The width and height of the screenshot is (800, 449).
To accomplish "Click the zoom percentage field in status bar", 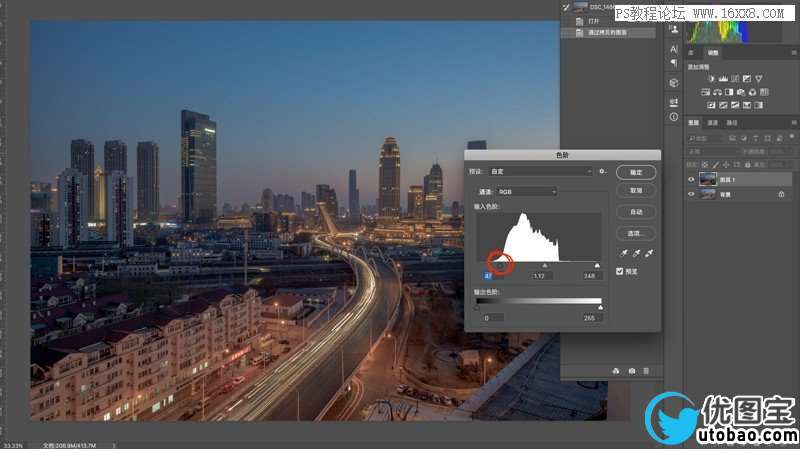I will [x=12, y=445].
